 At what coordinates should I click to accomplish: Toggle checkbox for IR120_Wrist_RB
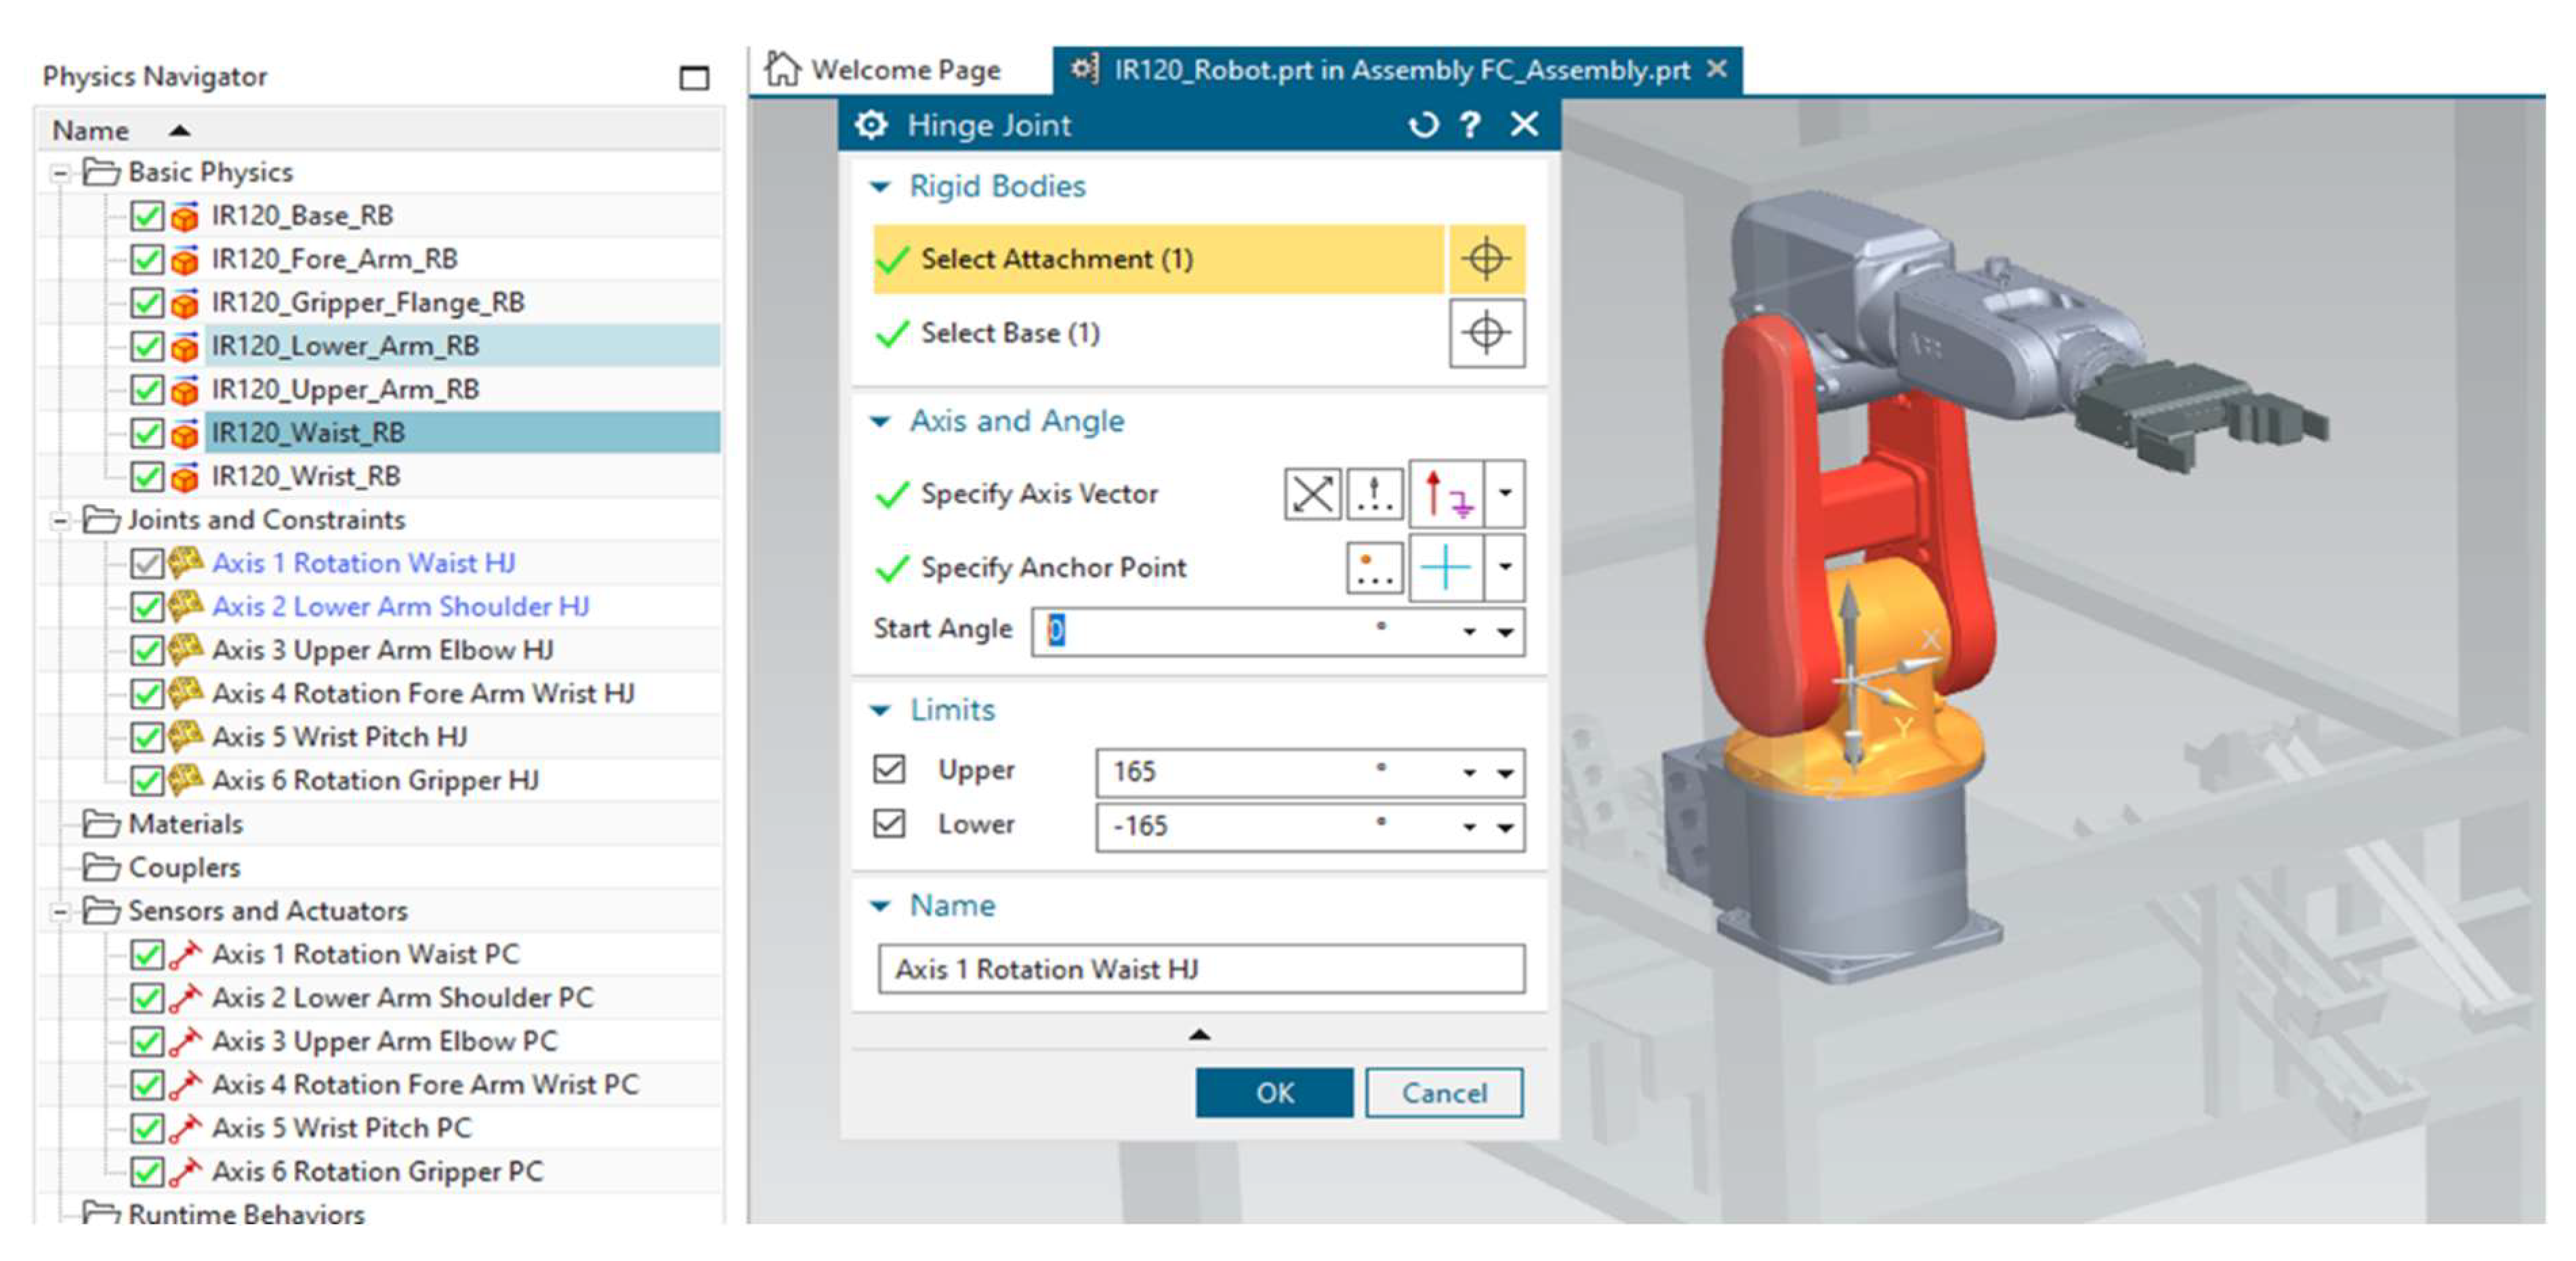[x=147, y=477]
